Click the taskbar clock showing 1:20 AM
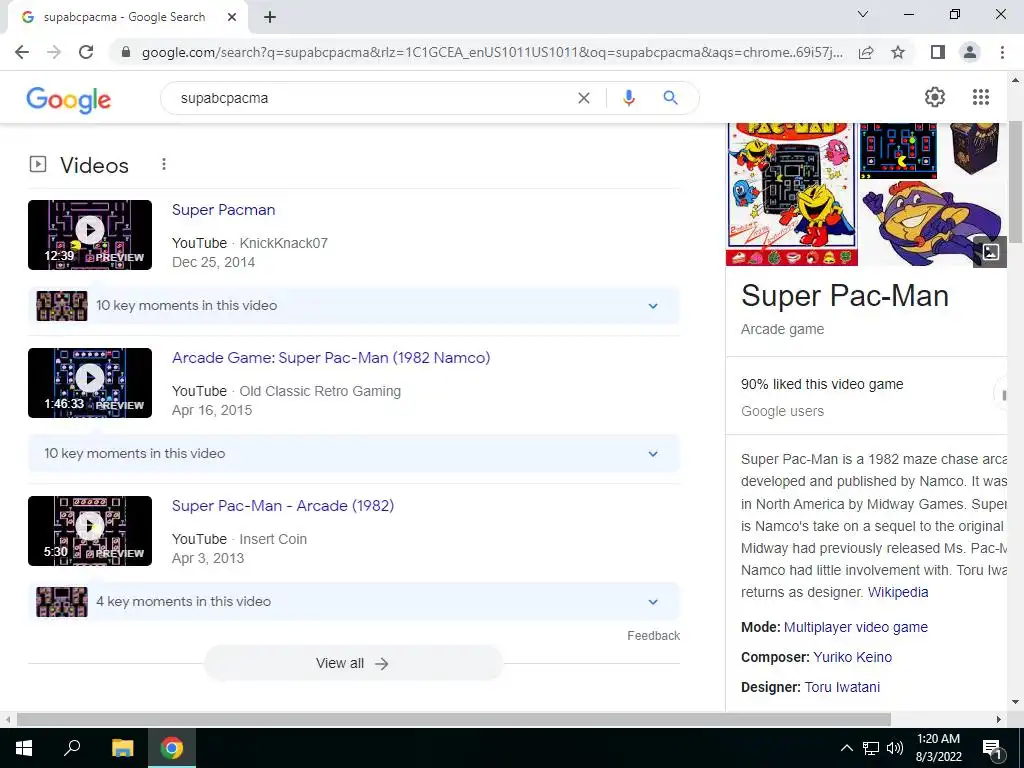 (x=938, y=748)
